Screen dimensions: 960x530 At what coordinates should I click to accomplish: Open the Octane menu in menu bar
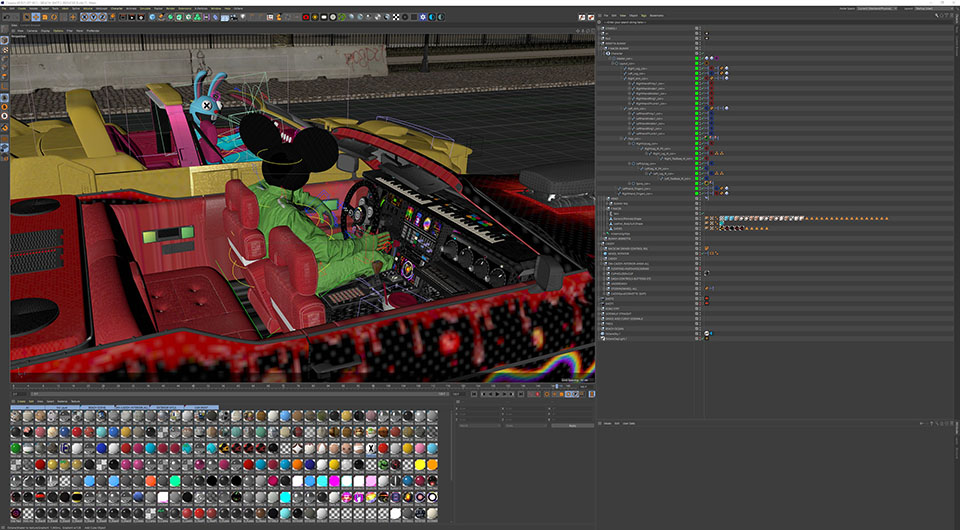[x=238, y=9]
